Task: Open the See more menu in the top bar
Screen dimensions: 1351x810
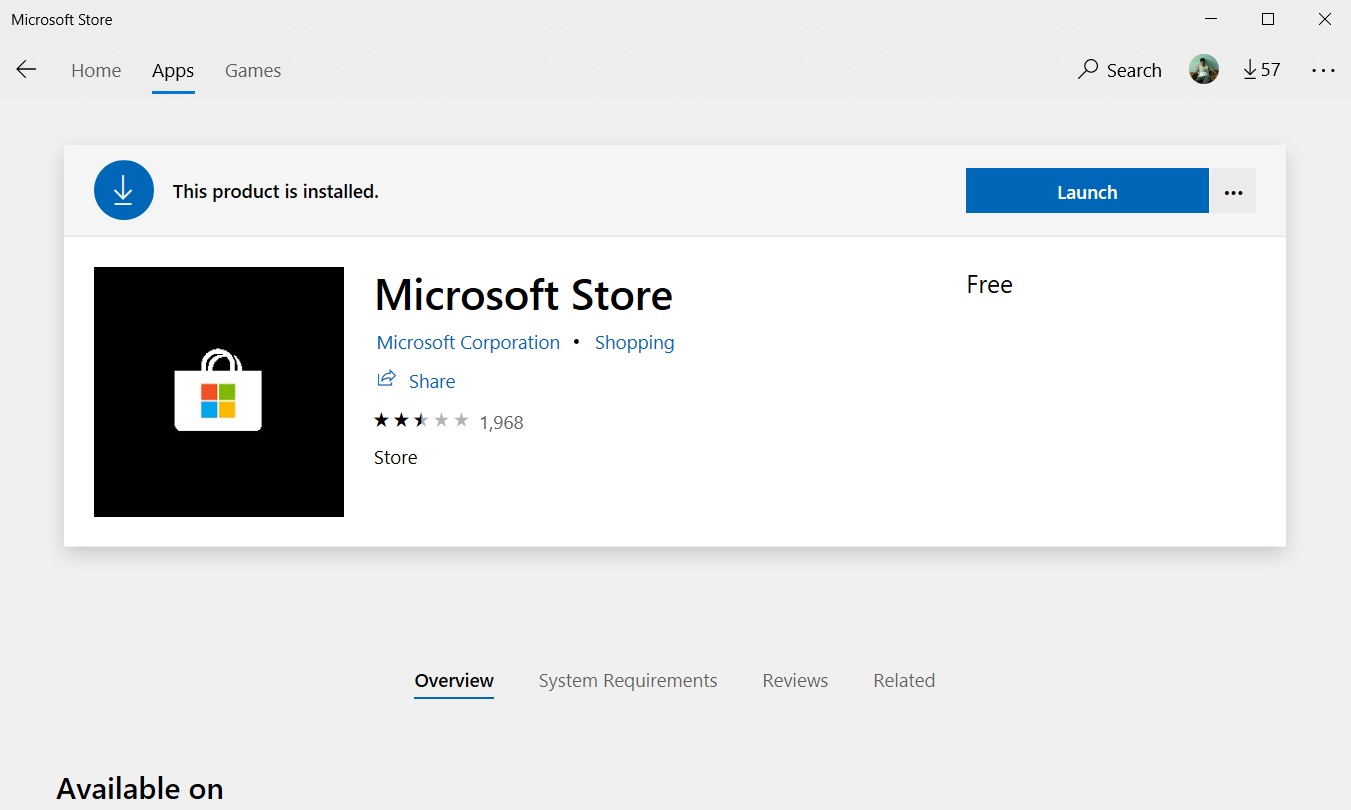Action: click(x=1324, y=70)
